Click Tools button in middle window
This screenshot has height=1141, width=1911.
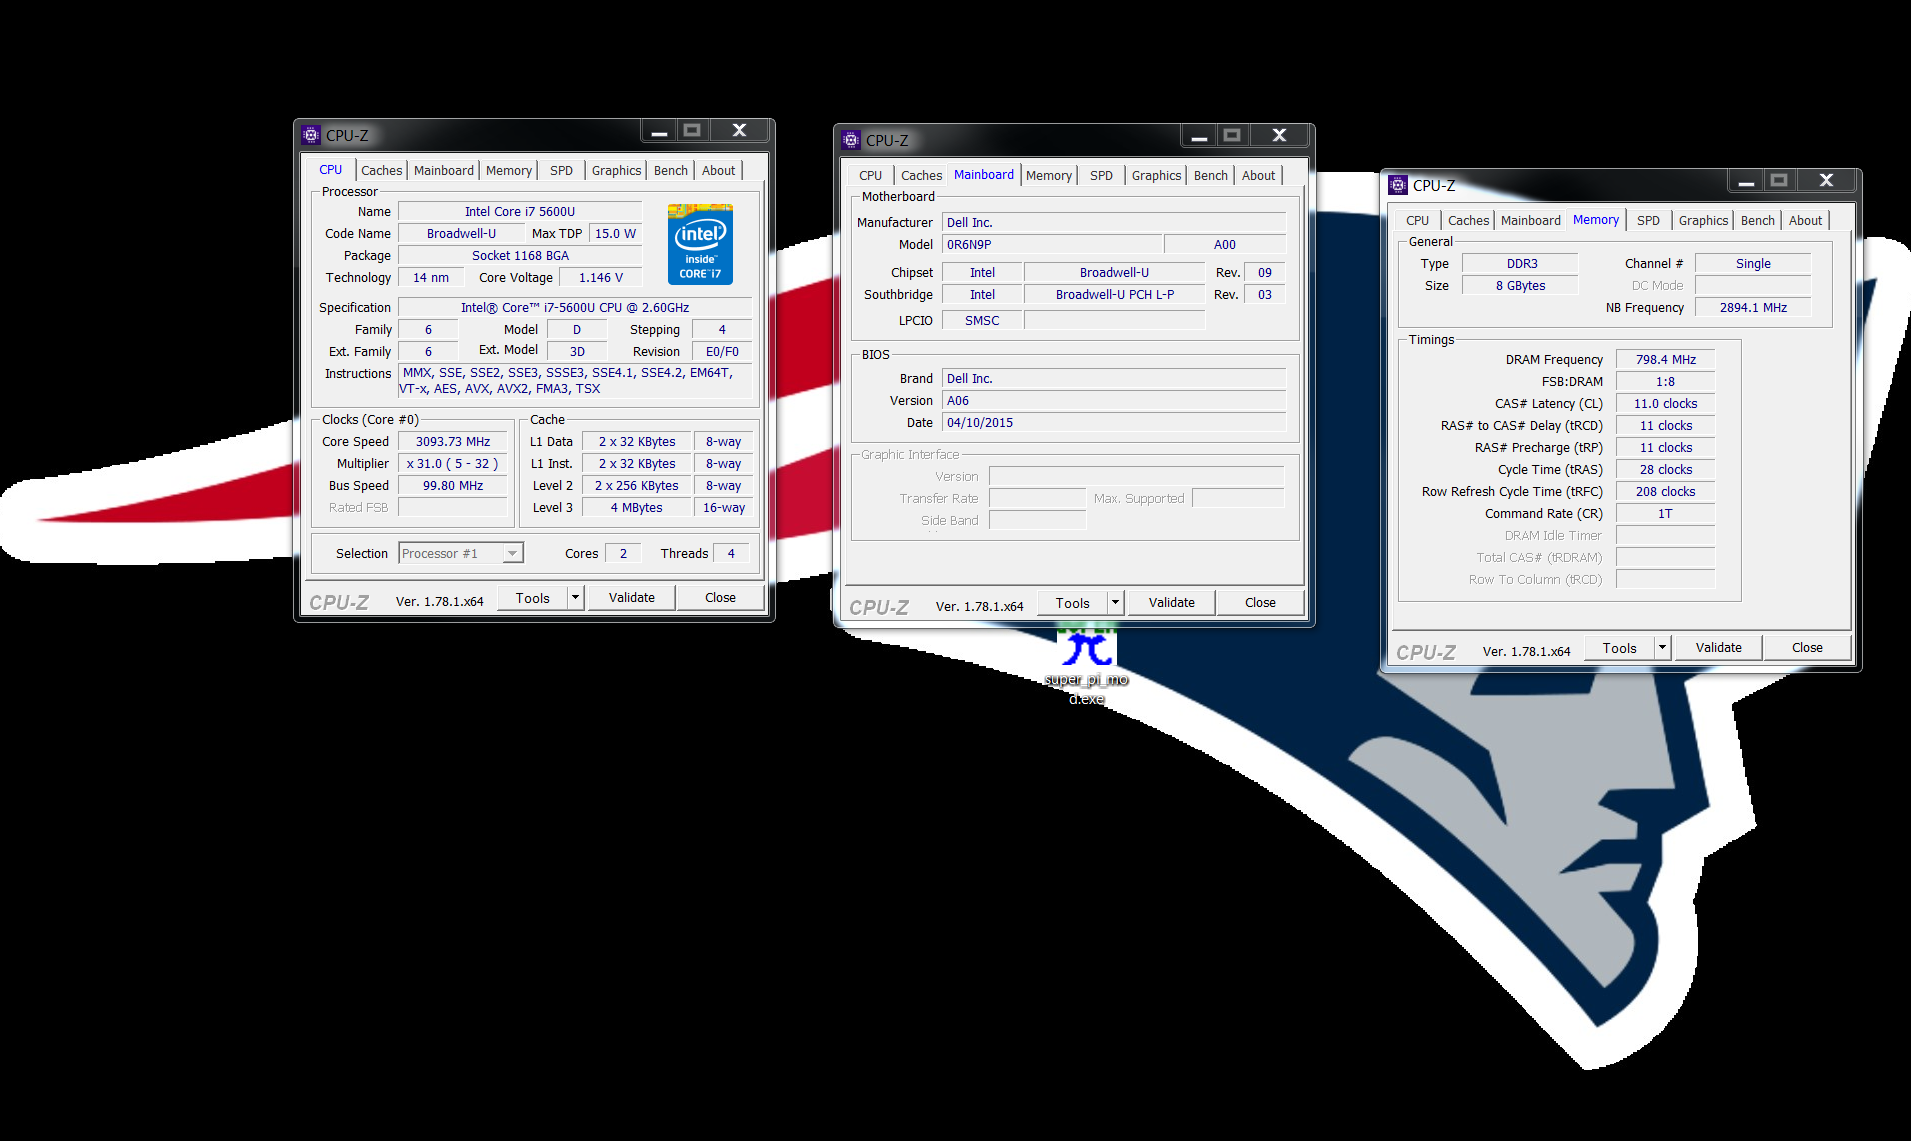[x=1072, y=603]
